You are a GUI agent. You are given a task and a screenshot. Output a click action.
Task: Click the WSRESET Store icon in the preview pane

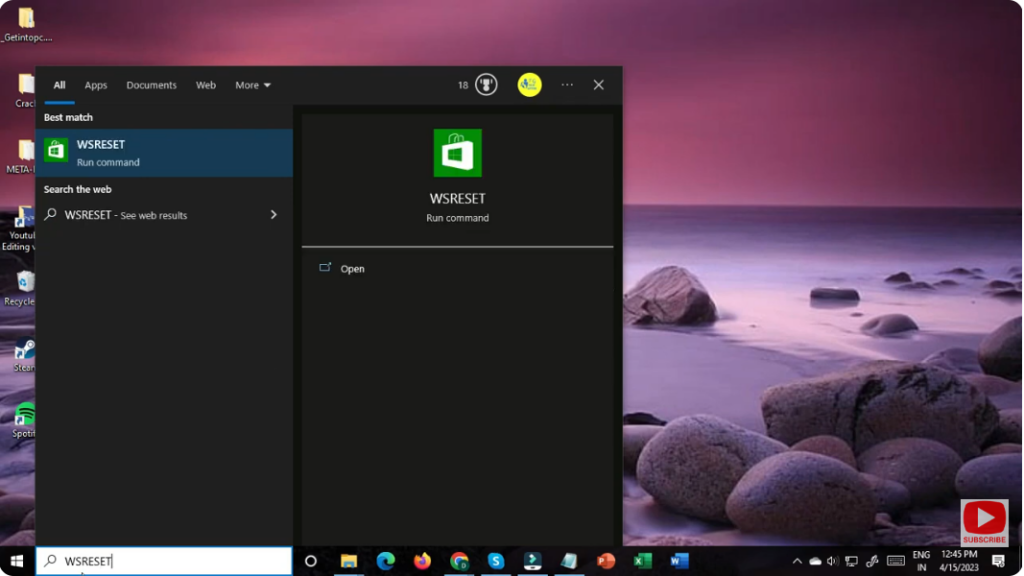coord(457,152)
